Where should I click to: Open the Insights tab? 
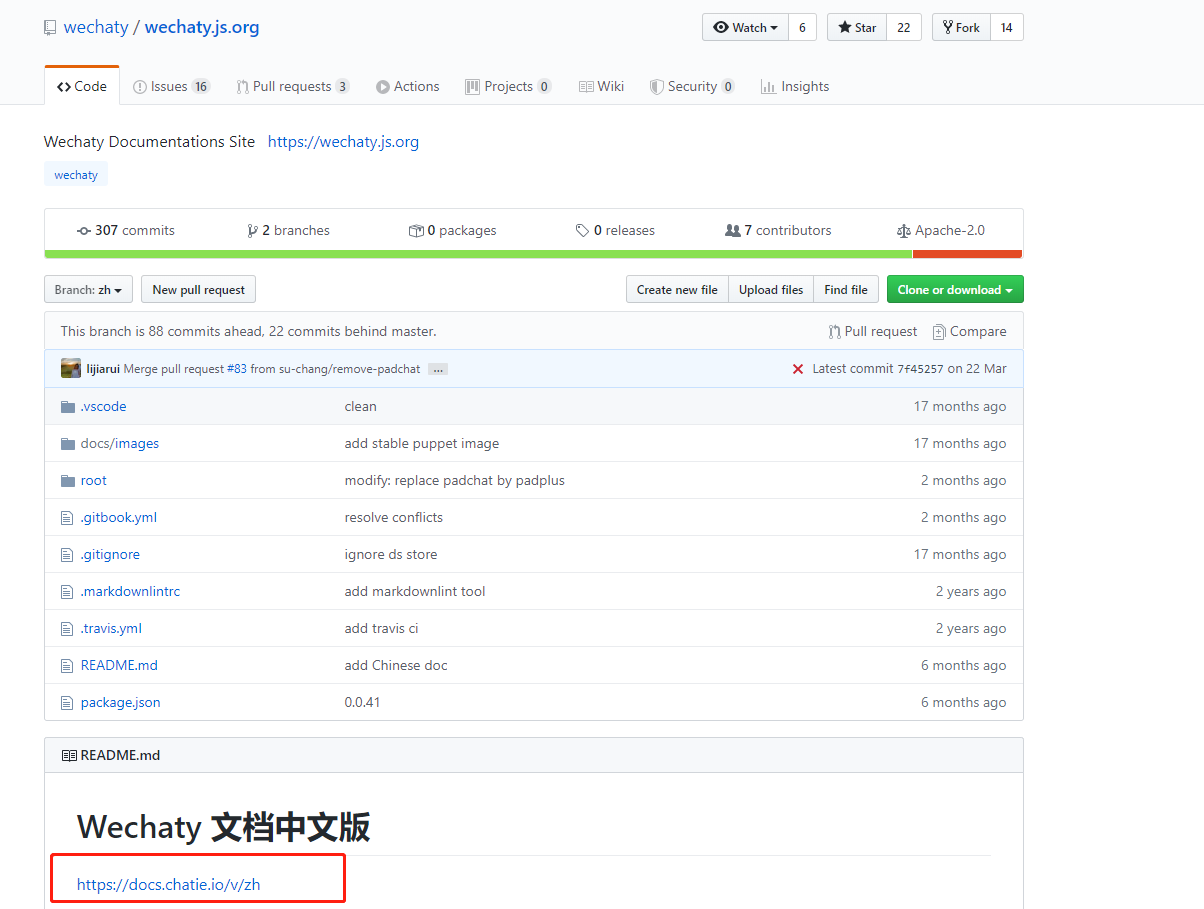795,86
